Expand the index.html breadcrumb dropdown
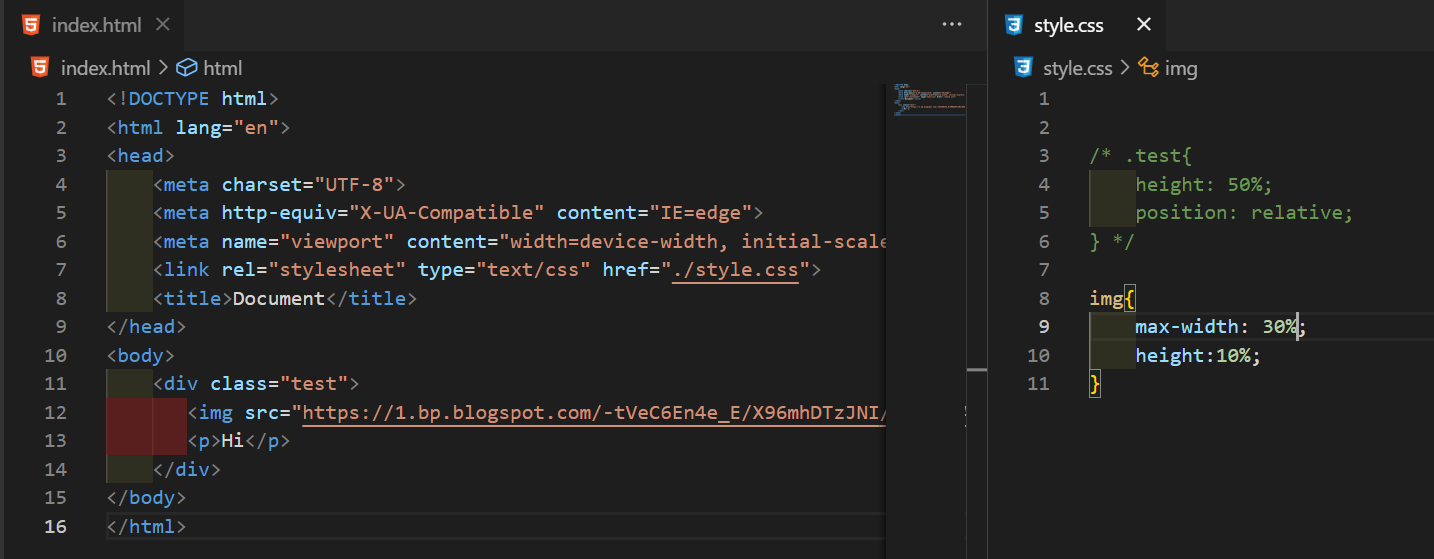The image size is (1434, 559). [x=105, y=68]
